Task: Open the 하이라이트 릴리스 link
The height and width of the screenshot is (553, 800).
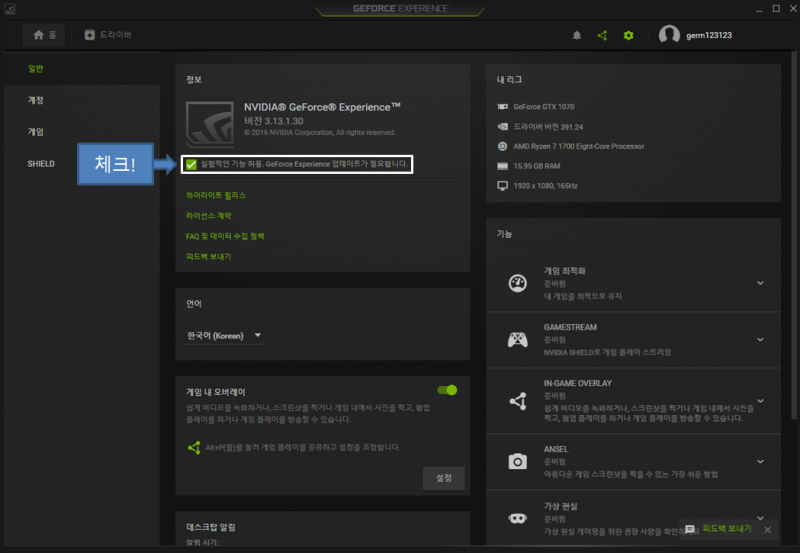Action: [x=216, y=195]
